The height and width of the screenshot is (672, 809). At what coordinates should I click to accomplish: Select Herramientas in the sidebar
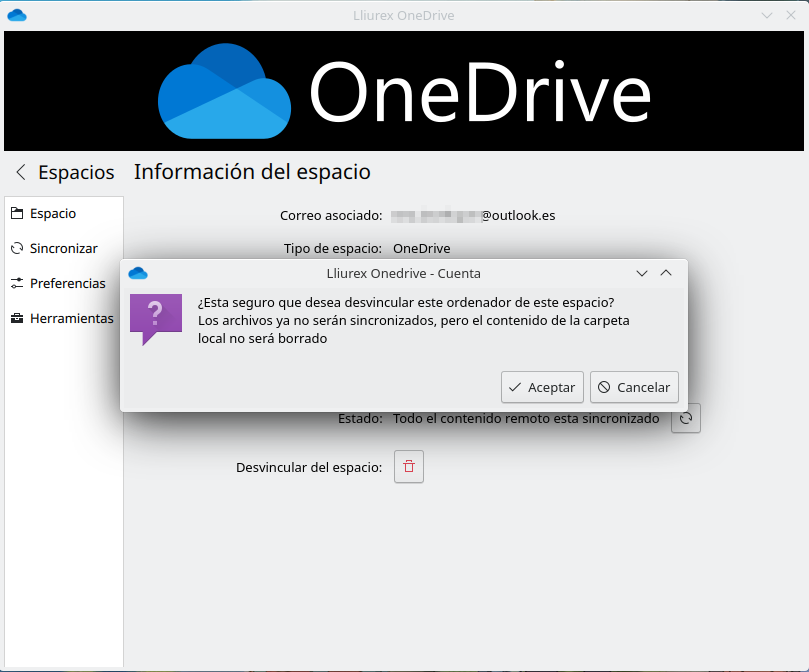tap(70, 319)
